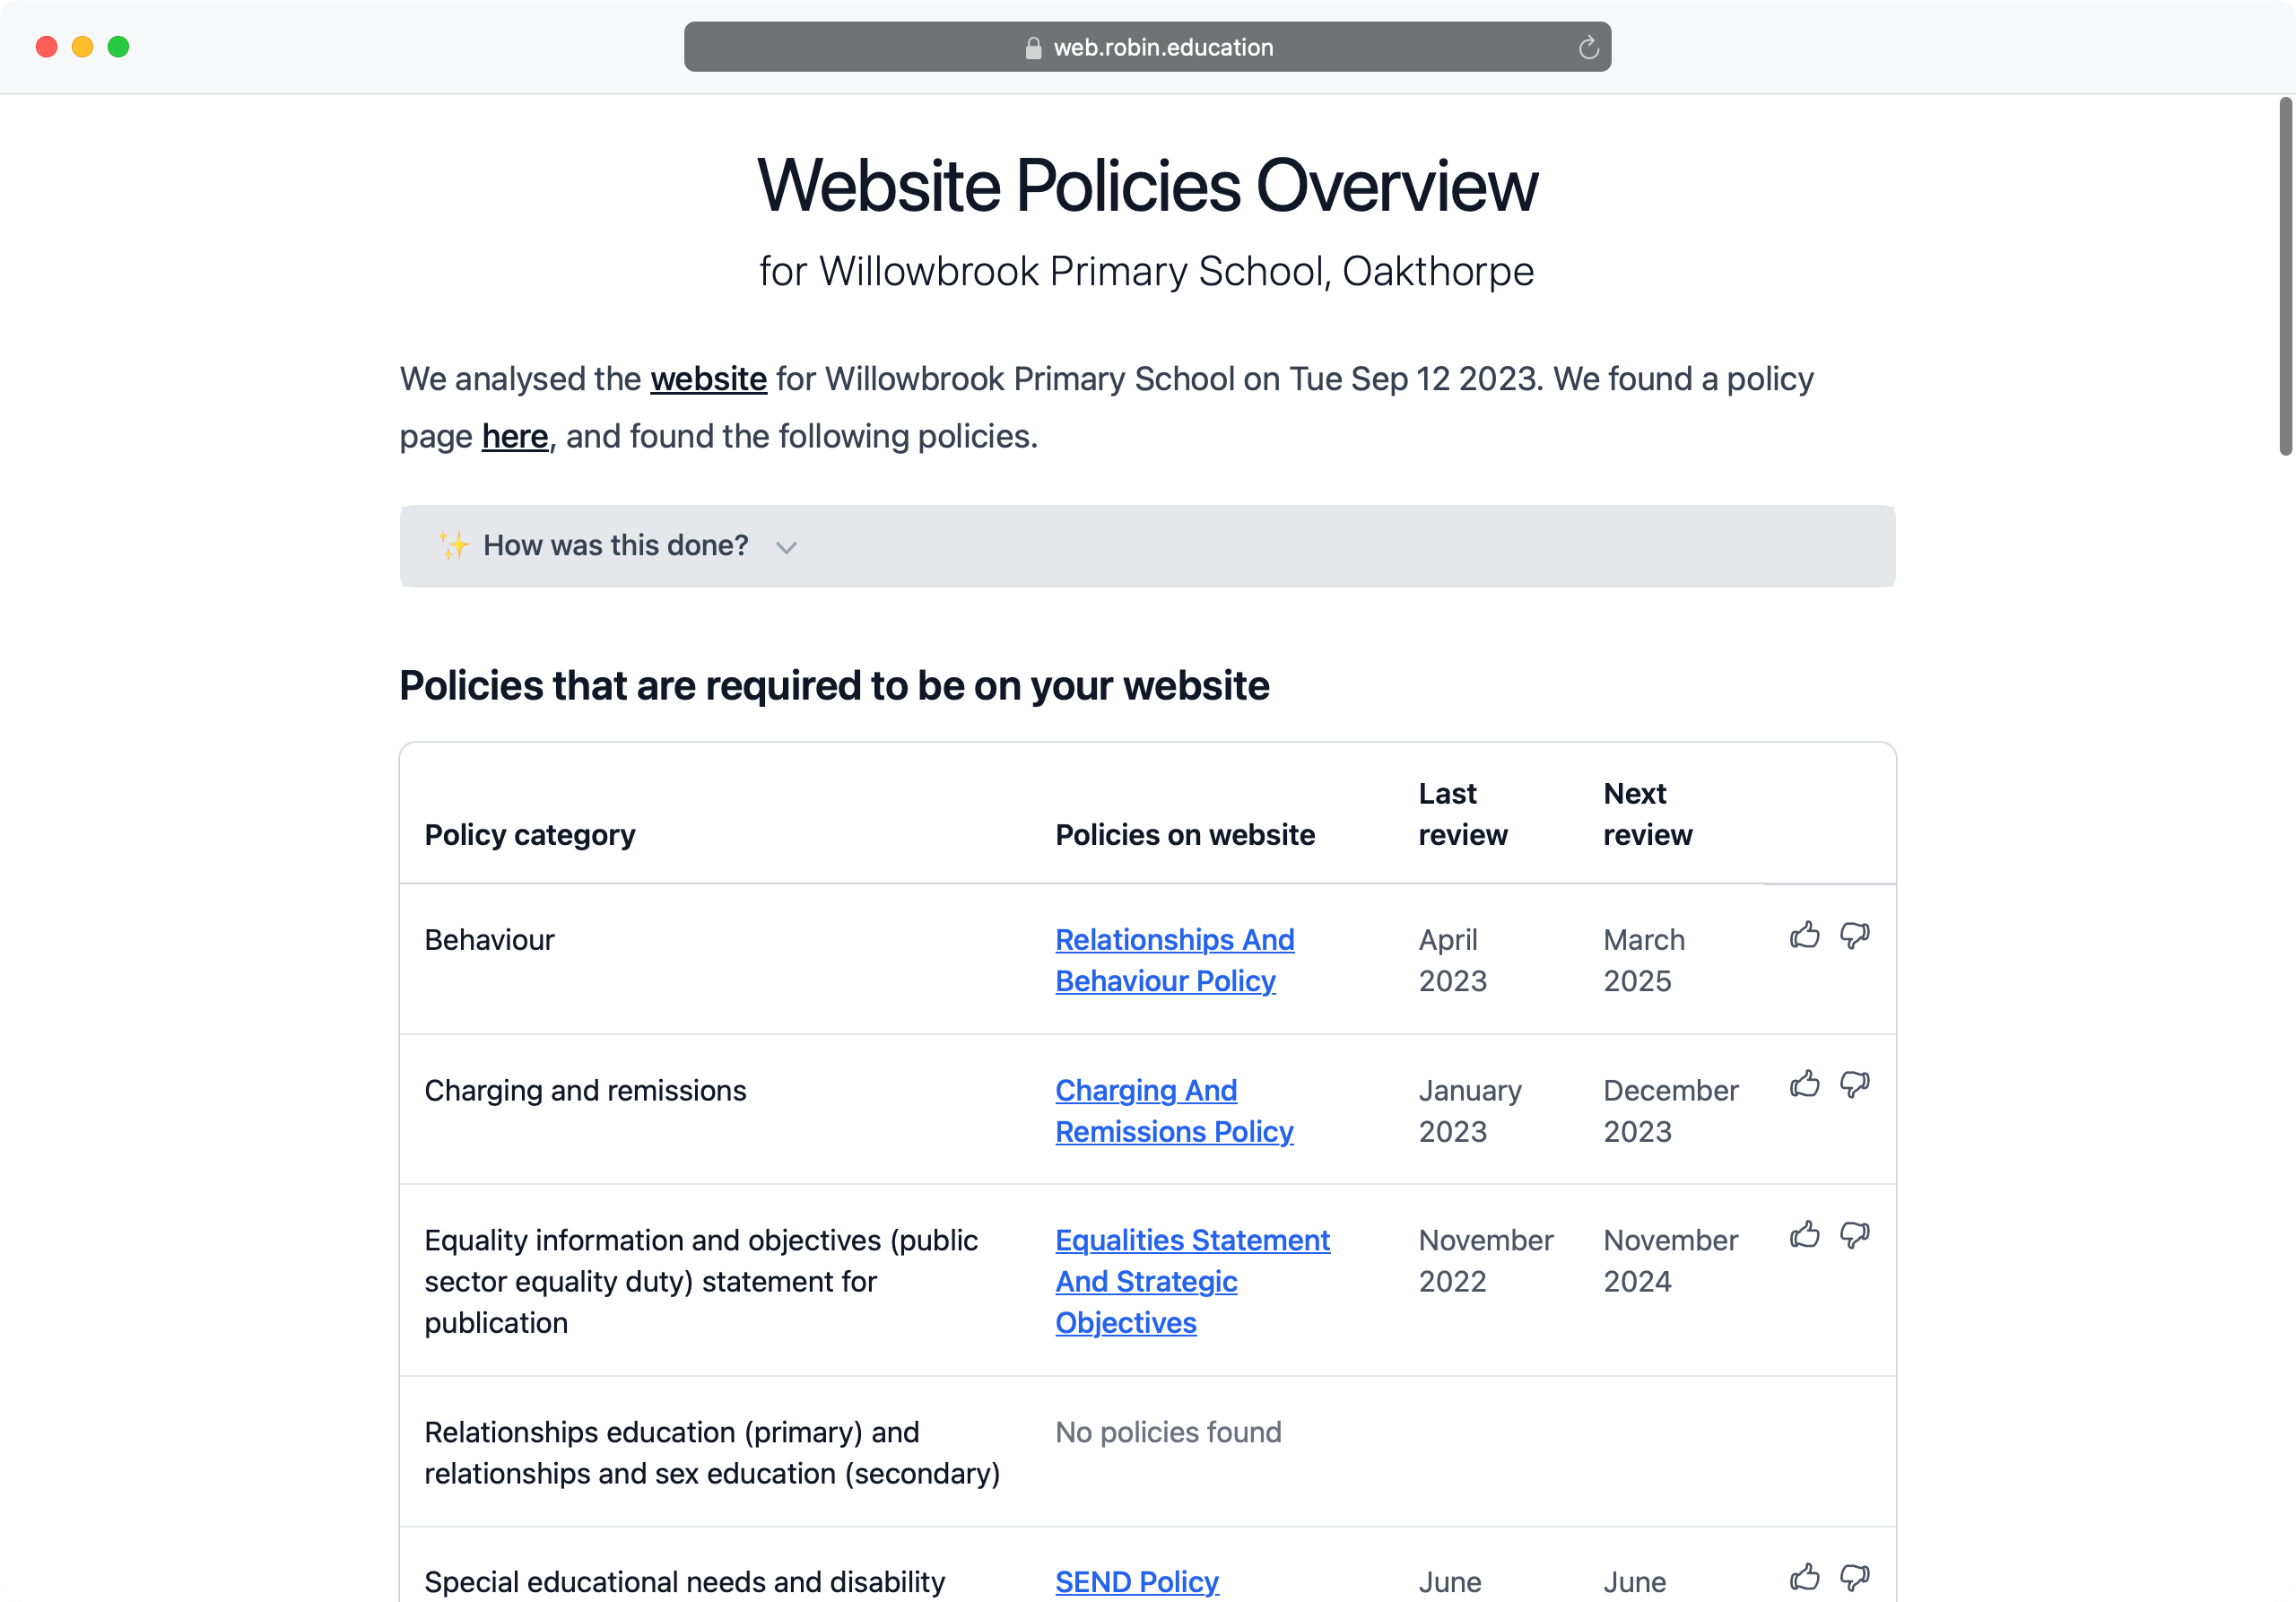Thumbs up the Charging and remissions row
Screen dimensions: 2296x1602
(x=1804, y=1085)
